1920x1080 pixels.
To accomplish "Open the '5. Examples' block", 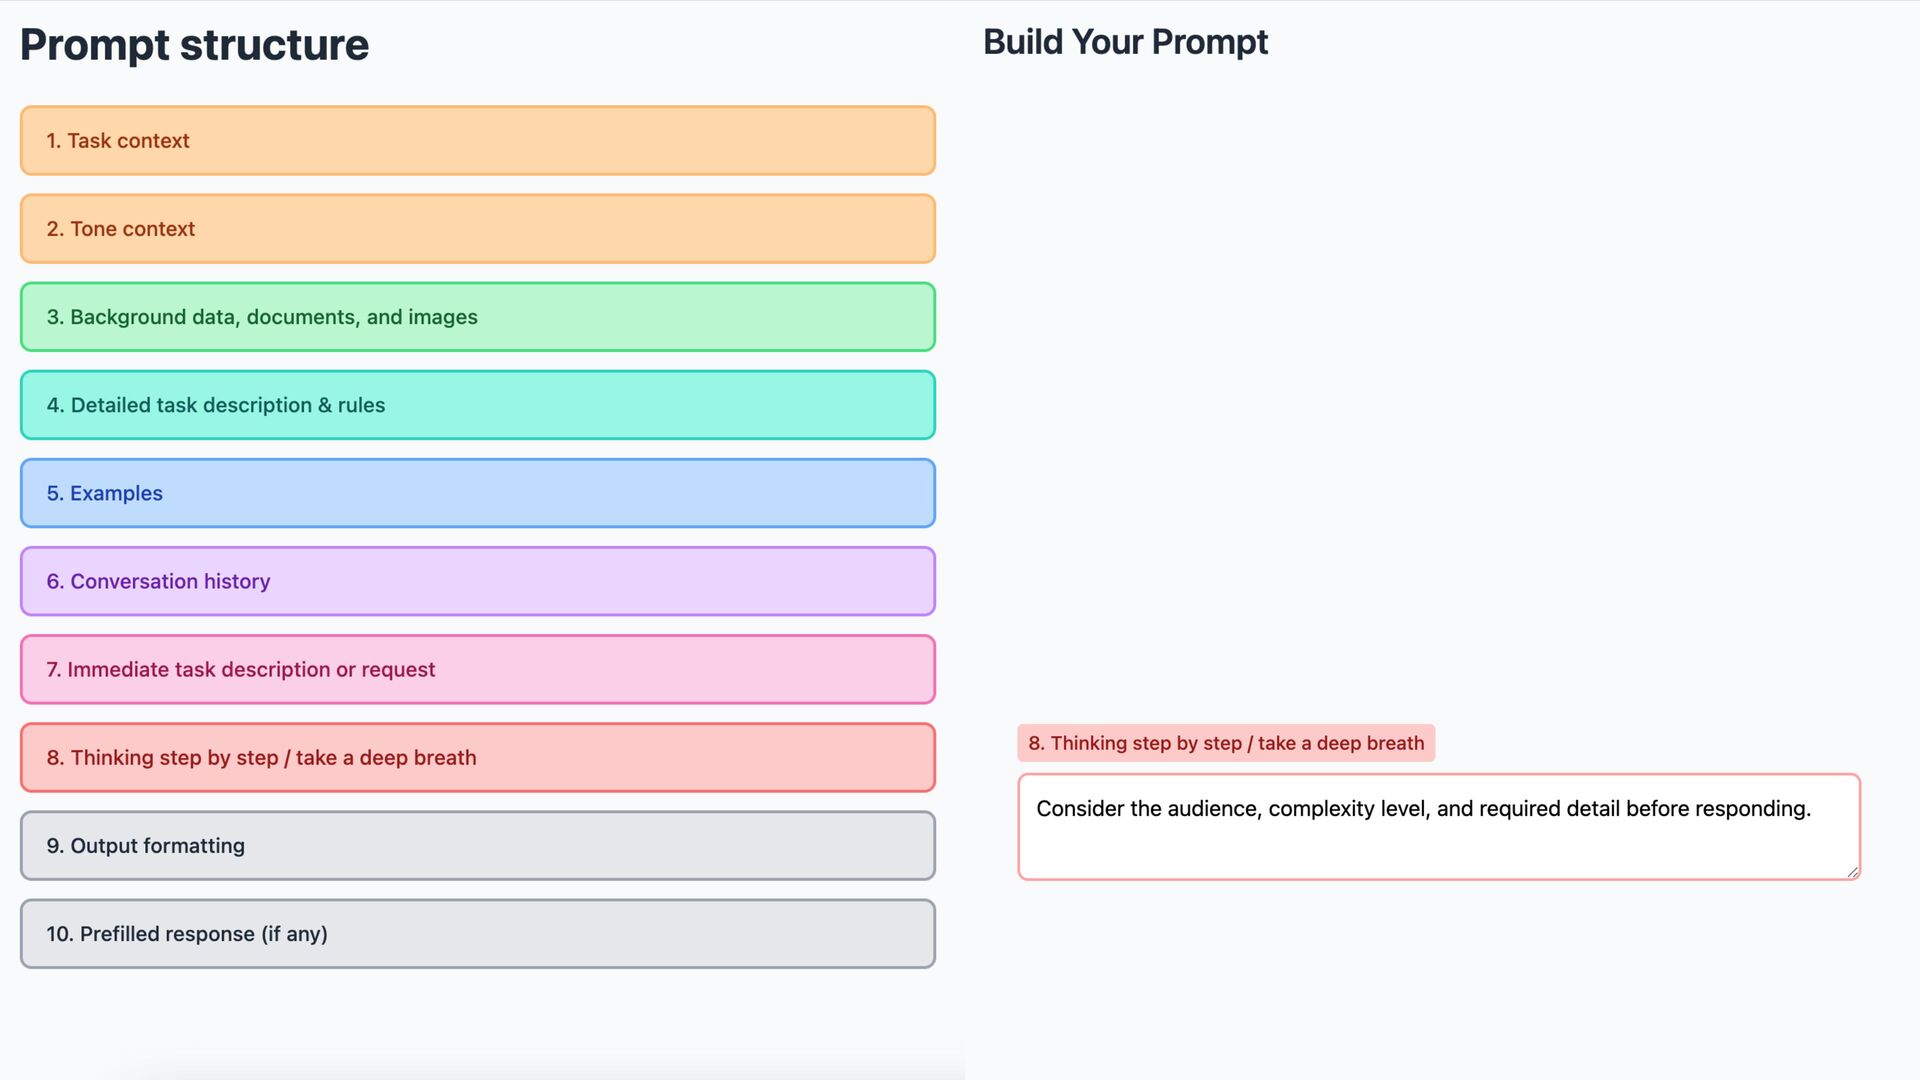I will point(478,493).
